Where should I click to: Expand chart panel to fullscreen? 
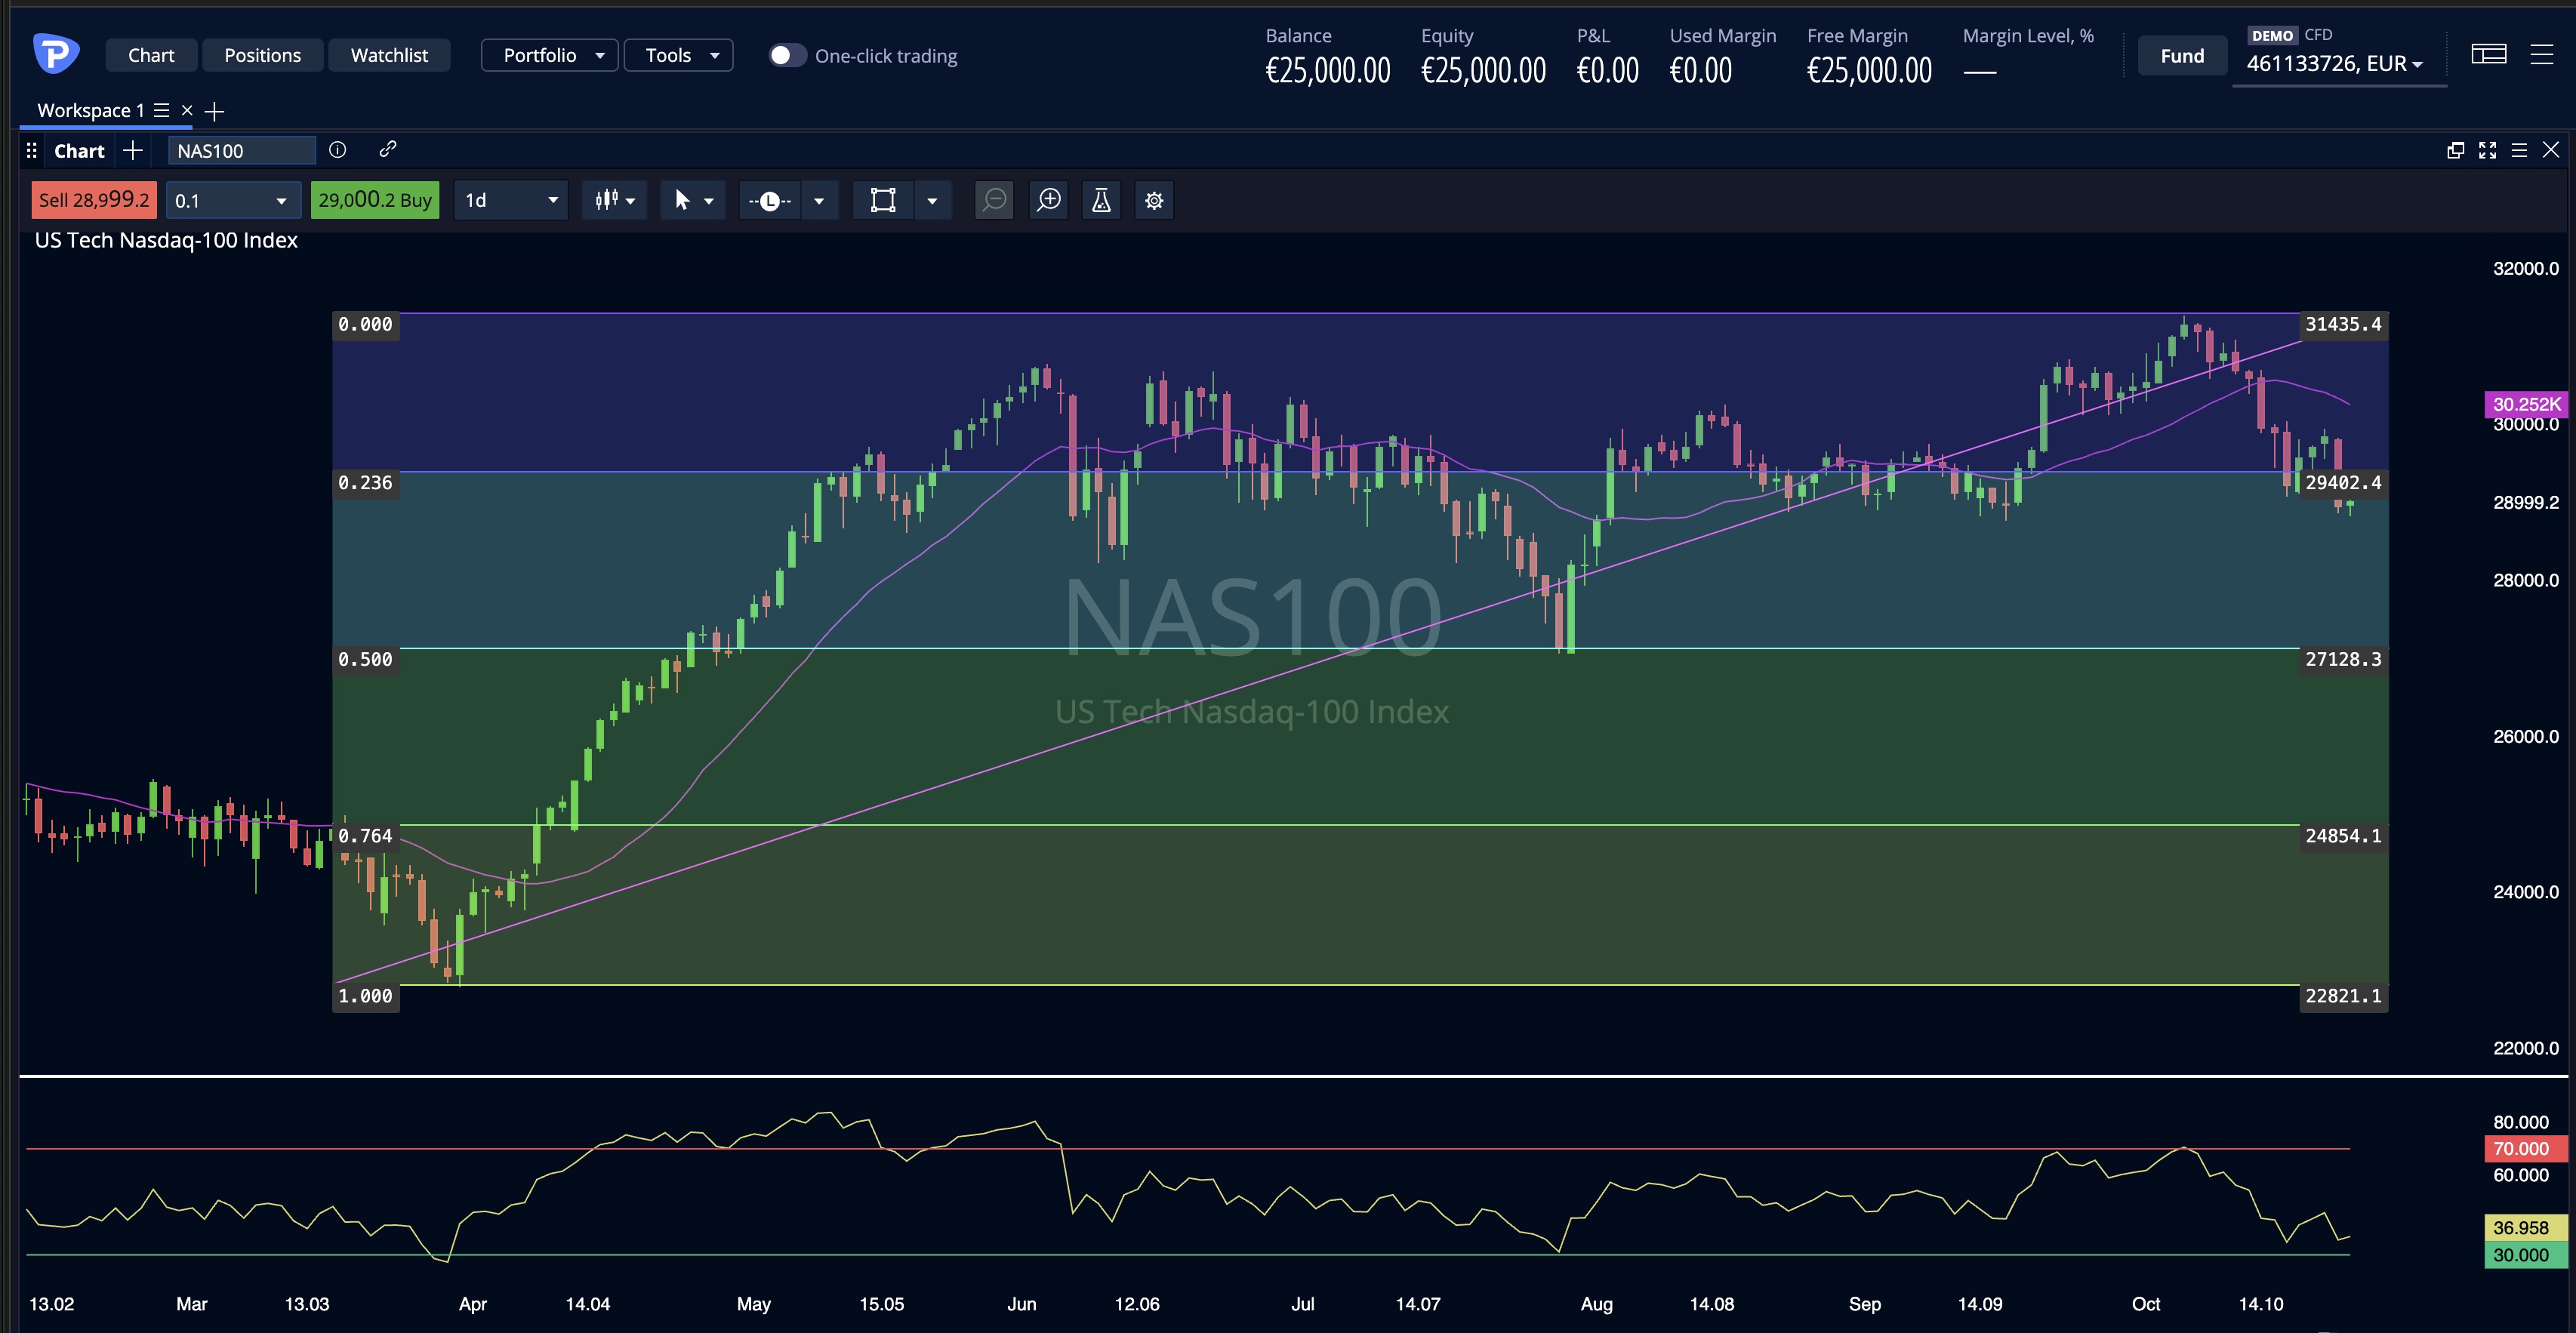click(2487, 150)
